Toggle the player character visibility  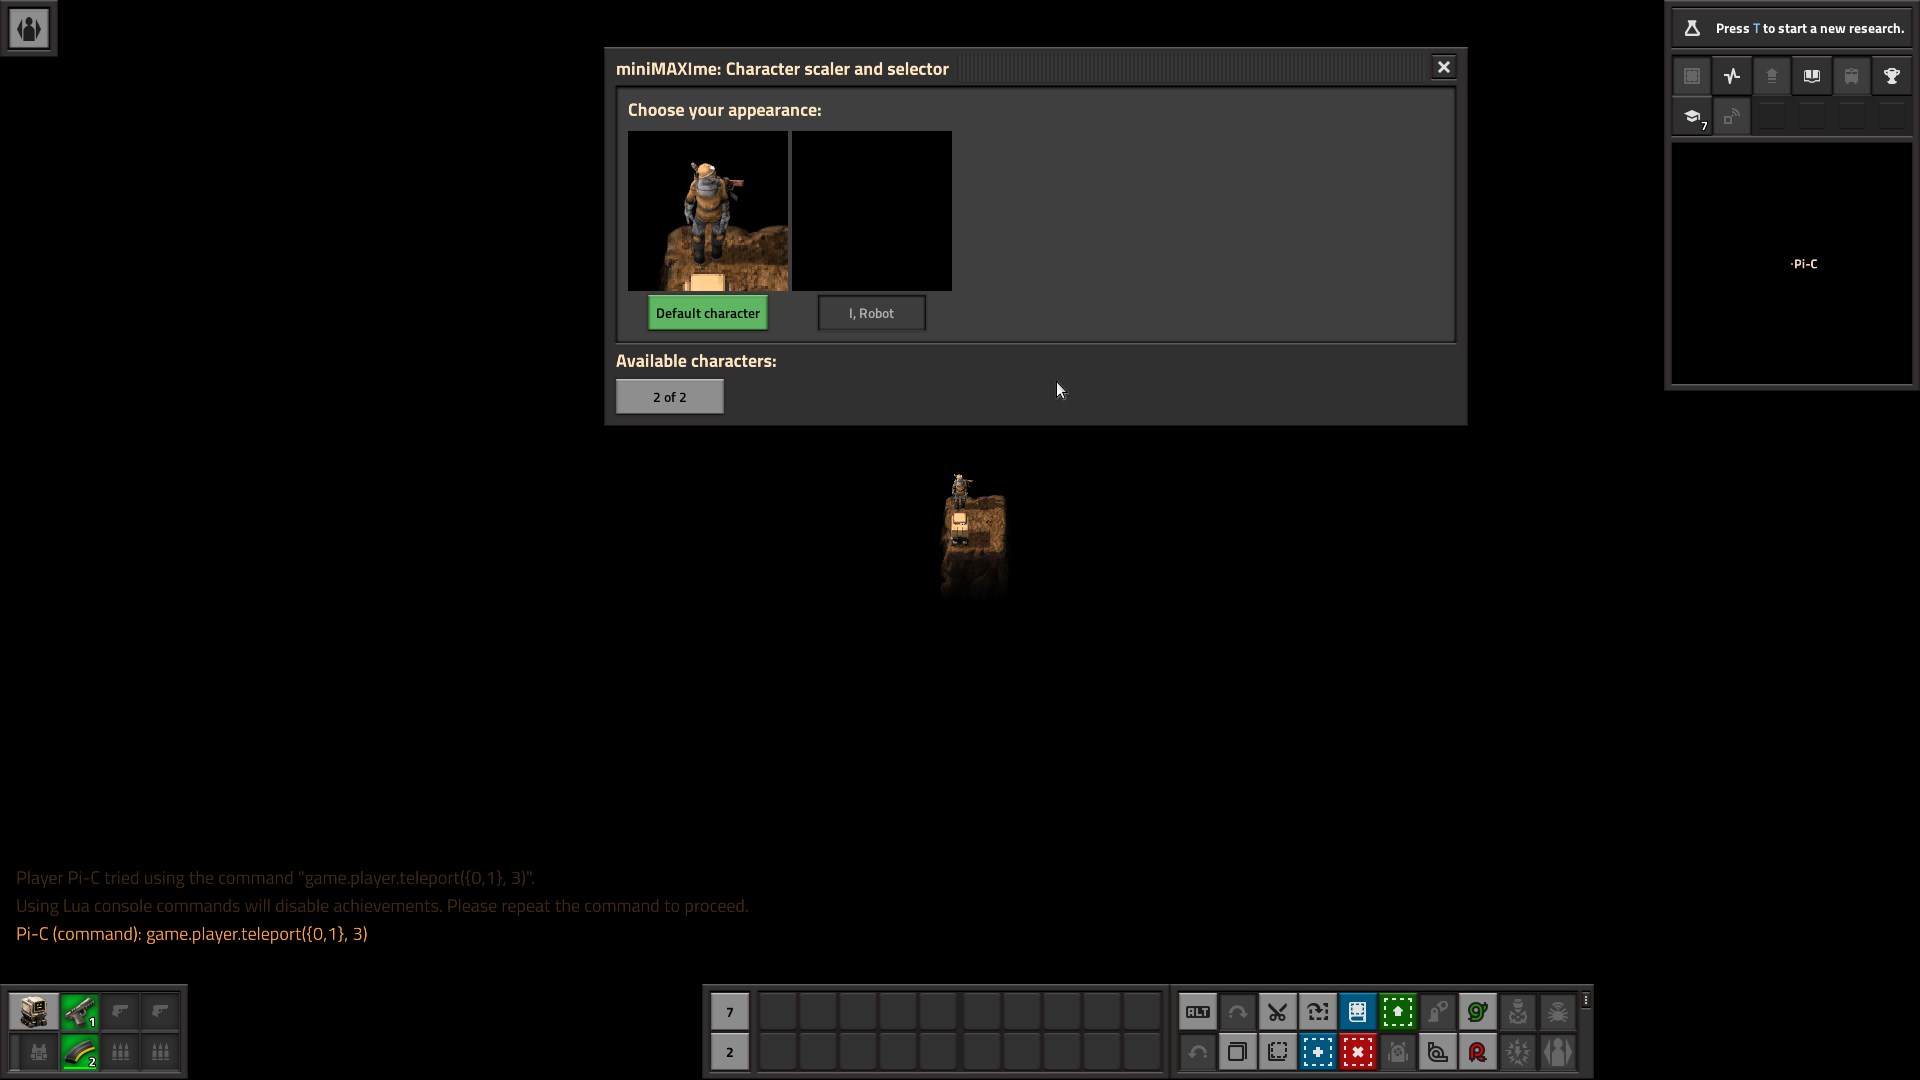(x=1557, y=1051)
